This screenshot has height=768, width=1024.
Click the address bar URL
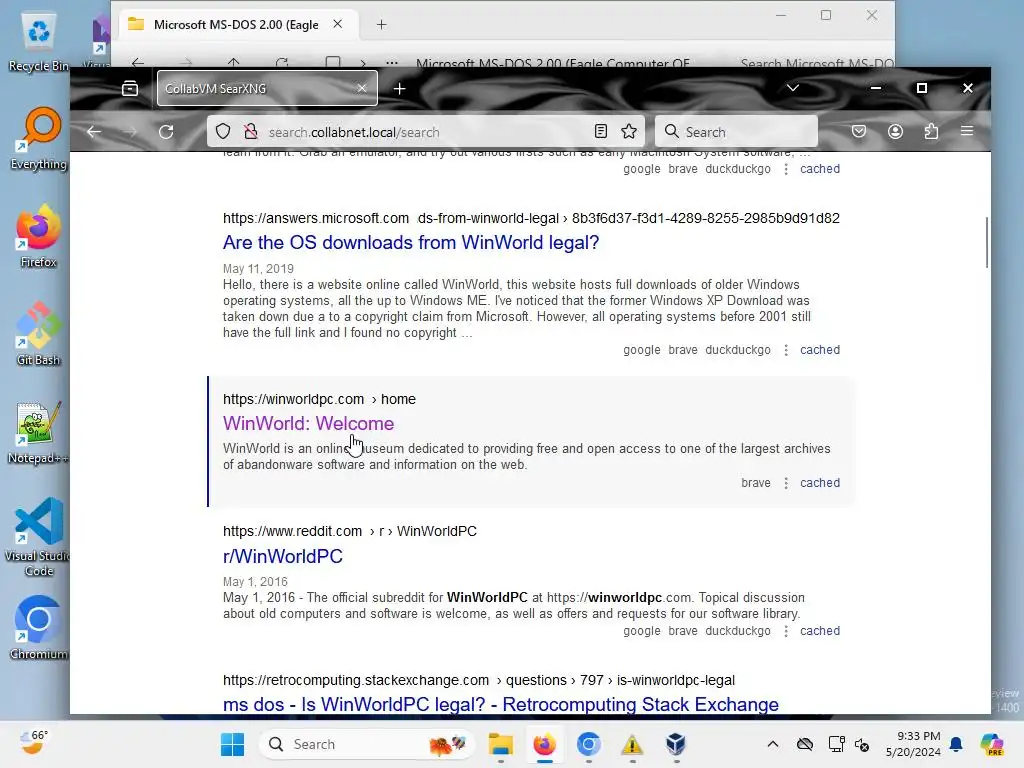(x=354, y=133)
